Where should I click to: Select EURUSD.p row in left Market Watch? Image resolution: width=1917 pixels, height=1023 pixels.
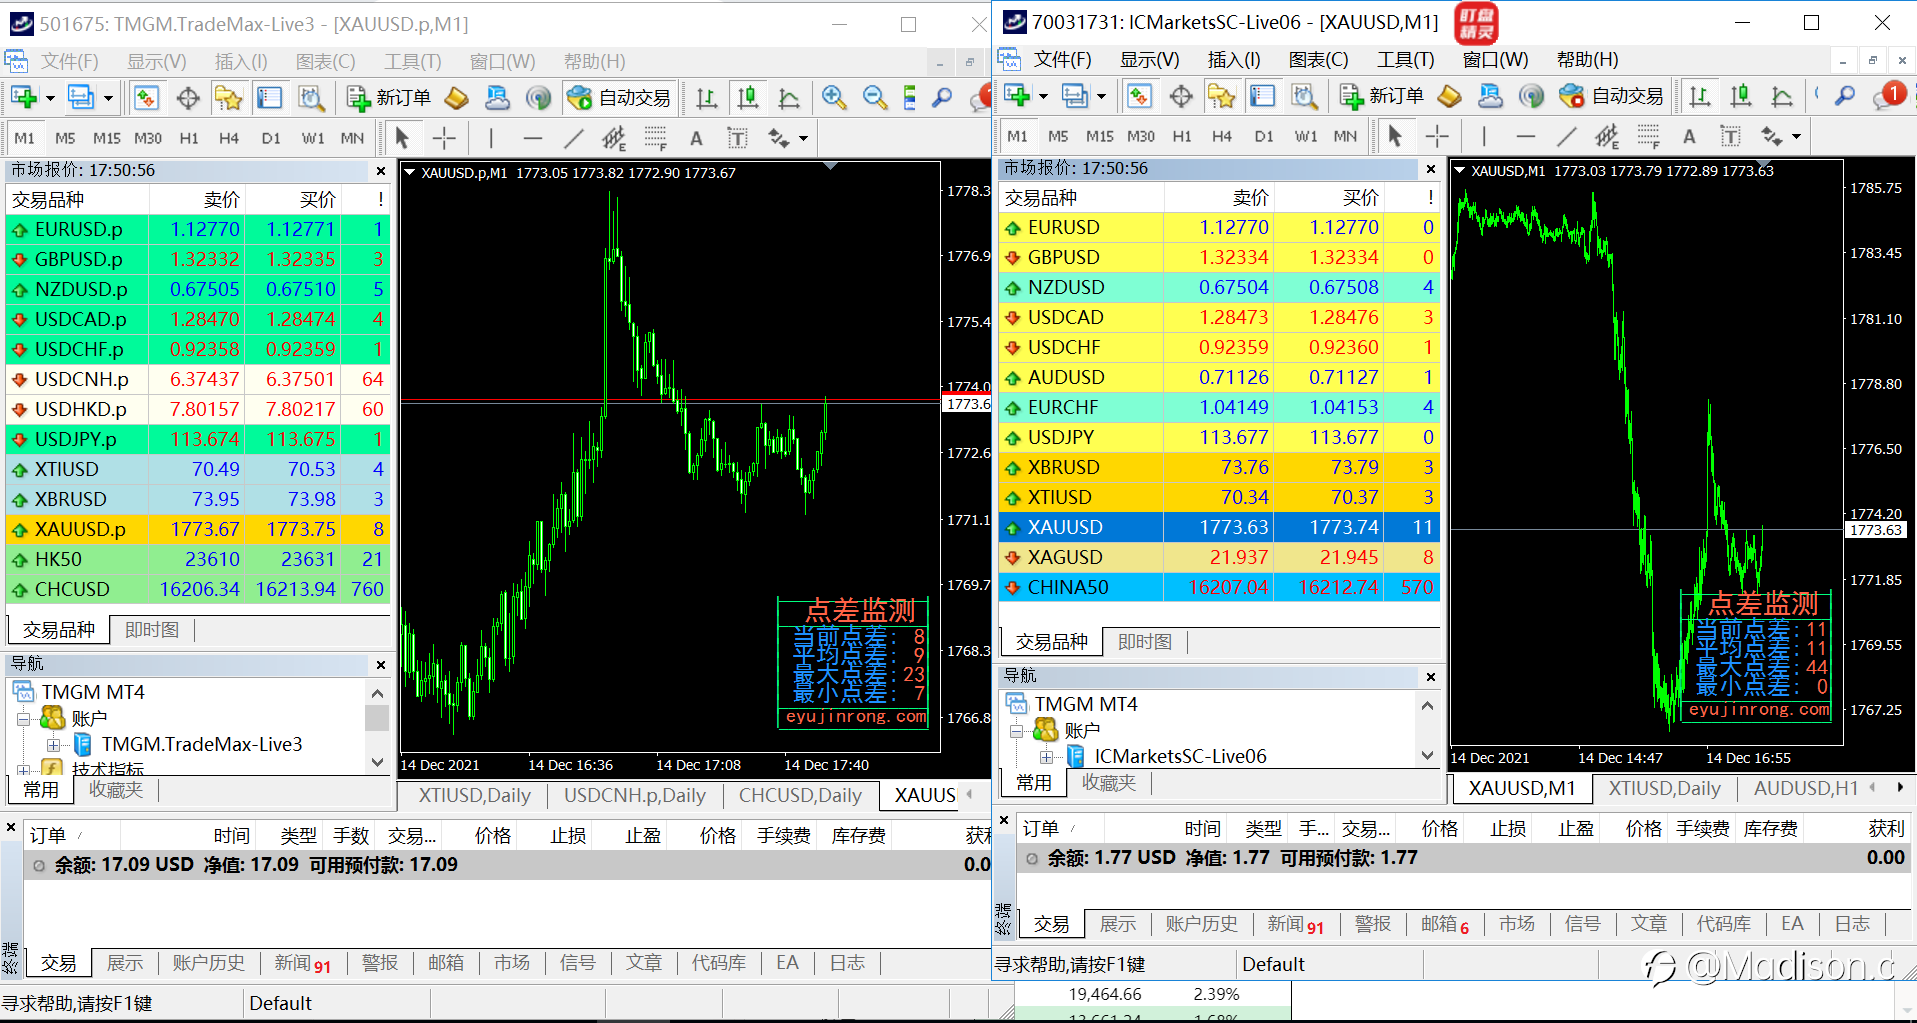[198, 229]
